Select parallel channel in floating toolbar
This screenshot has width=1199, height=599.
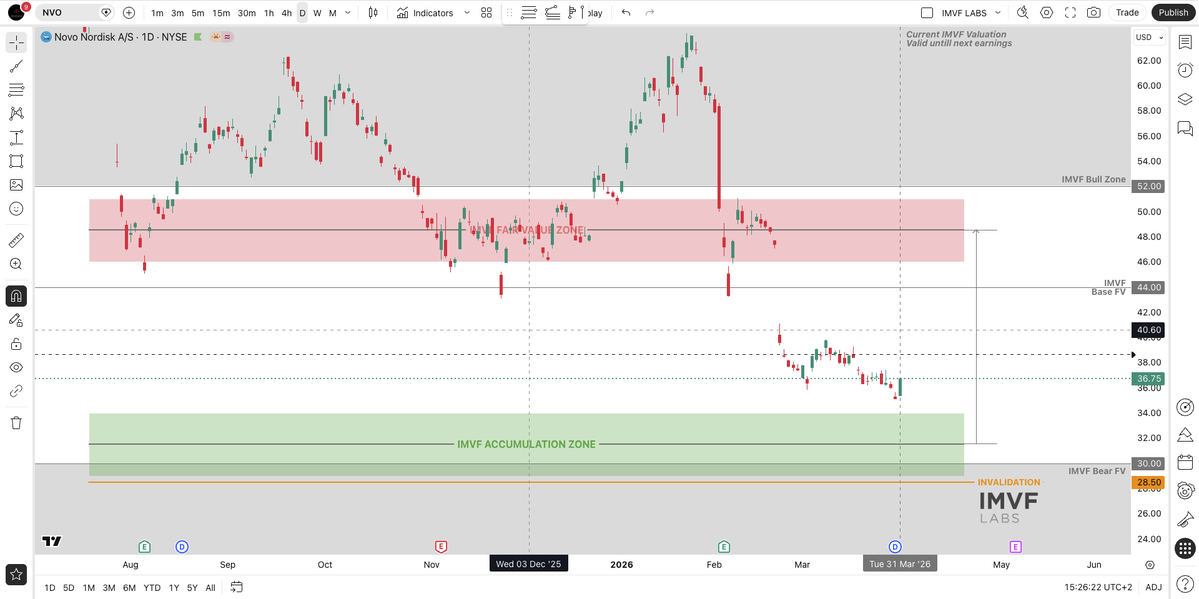coord(552,12)
